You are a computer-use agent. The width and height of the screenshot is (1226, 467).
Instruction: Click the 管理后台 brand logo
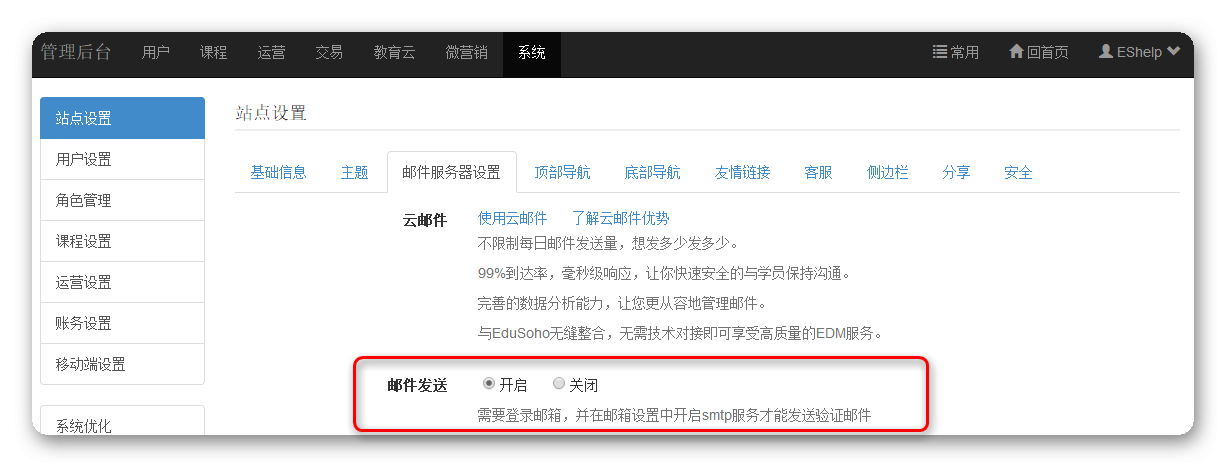76,52
